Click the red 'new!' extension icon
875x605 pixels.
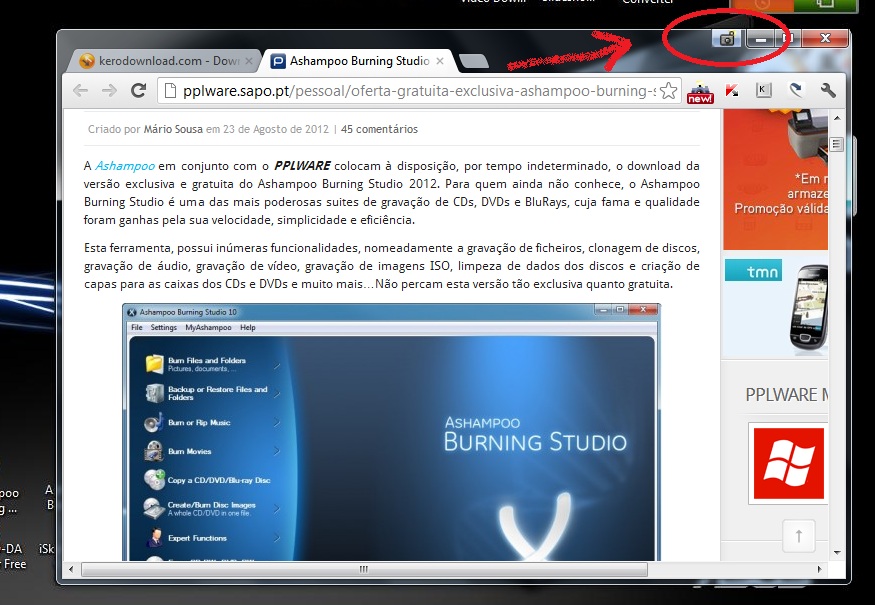pyautogui.click(x=700, y=91)
